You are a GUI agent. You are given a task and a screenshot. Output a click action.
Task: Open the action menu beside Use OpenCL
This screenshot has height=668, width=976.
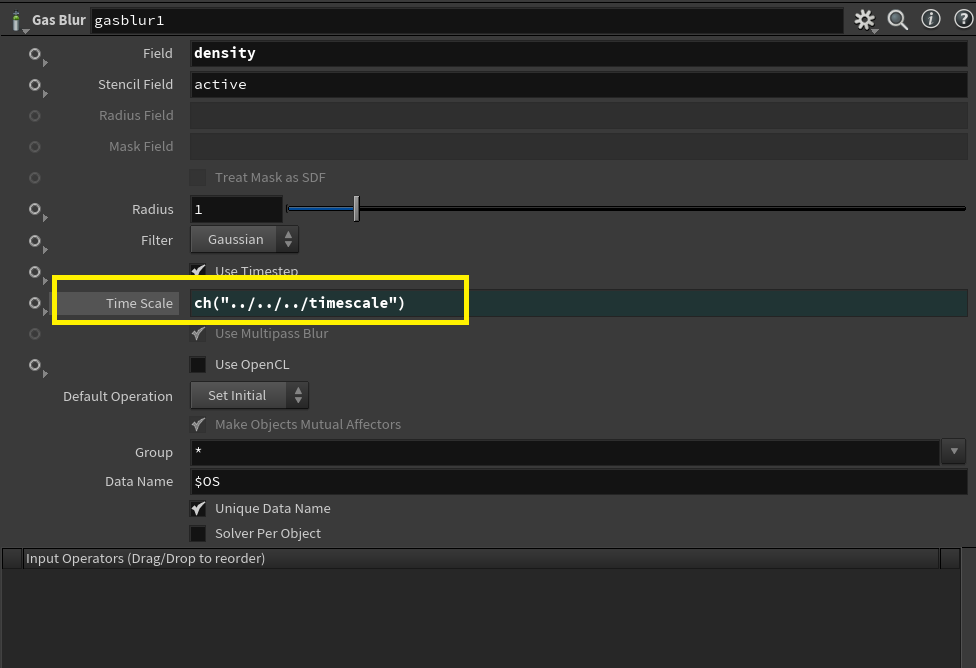coord(37,367)
